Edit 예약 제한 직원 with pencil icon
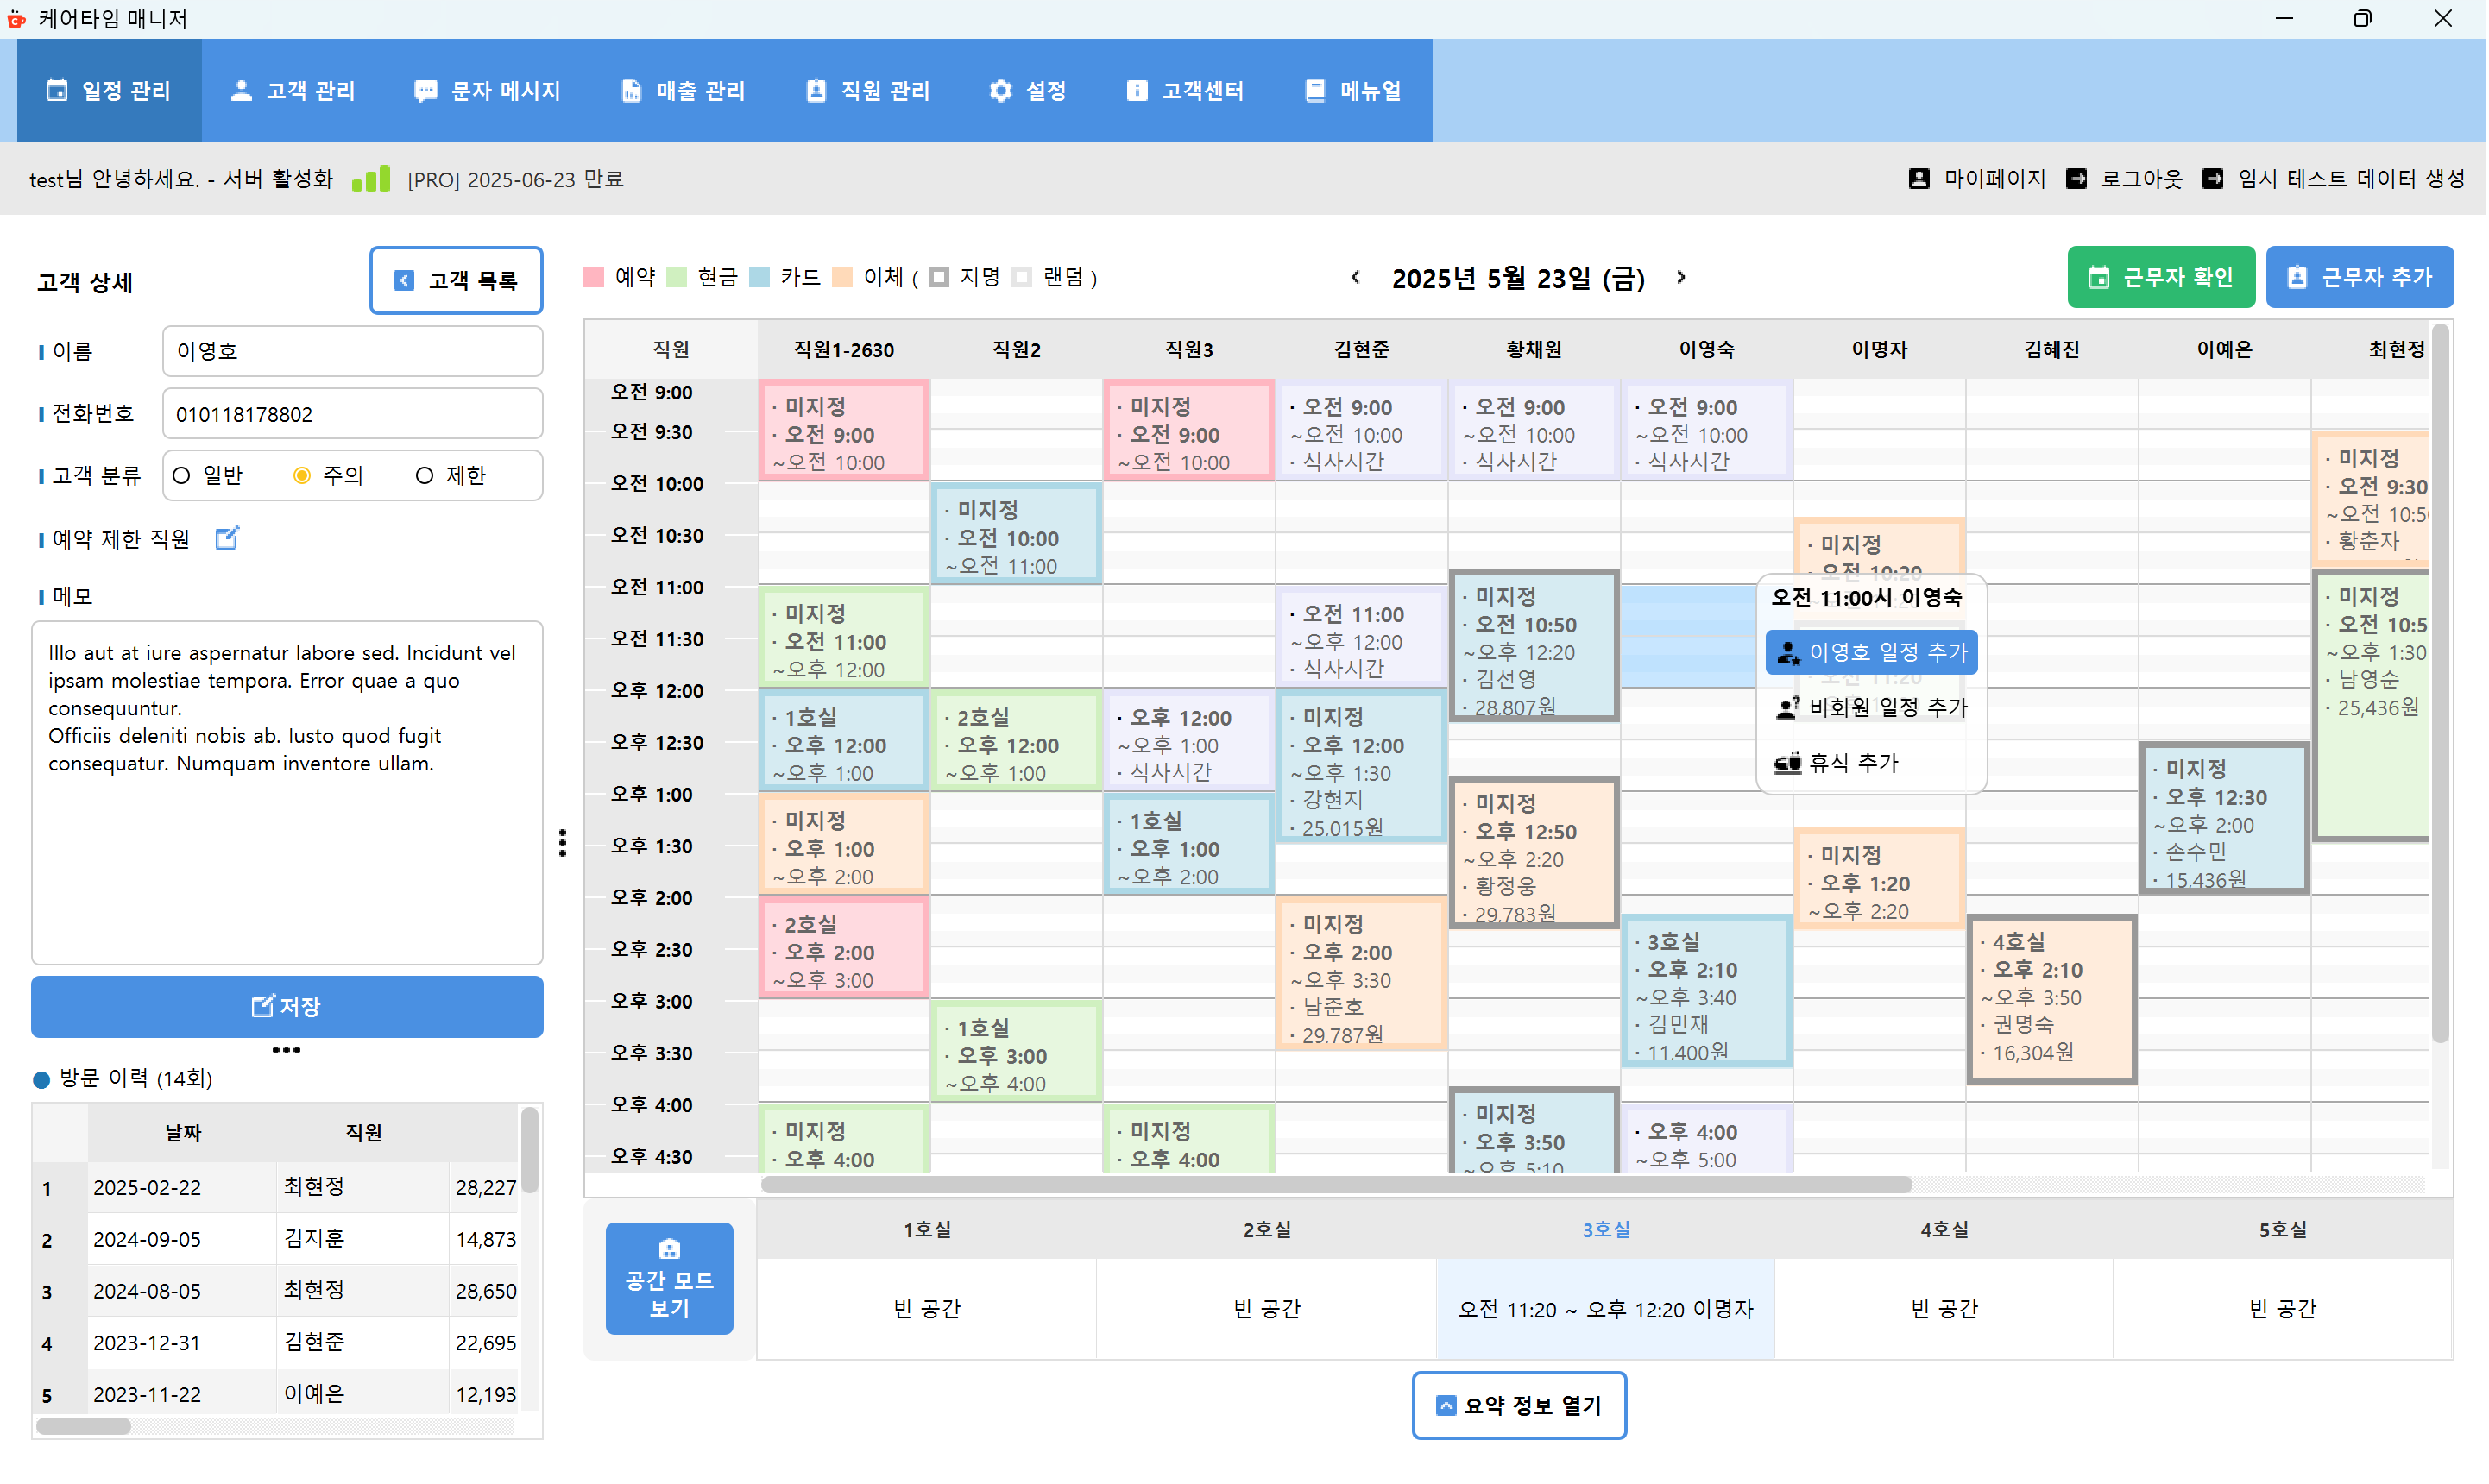 (227, 538)
